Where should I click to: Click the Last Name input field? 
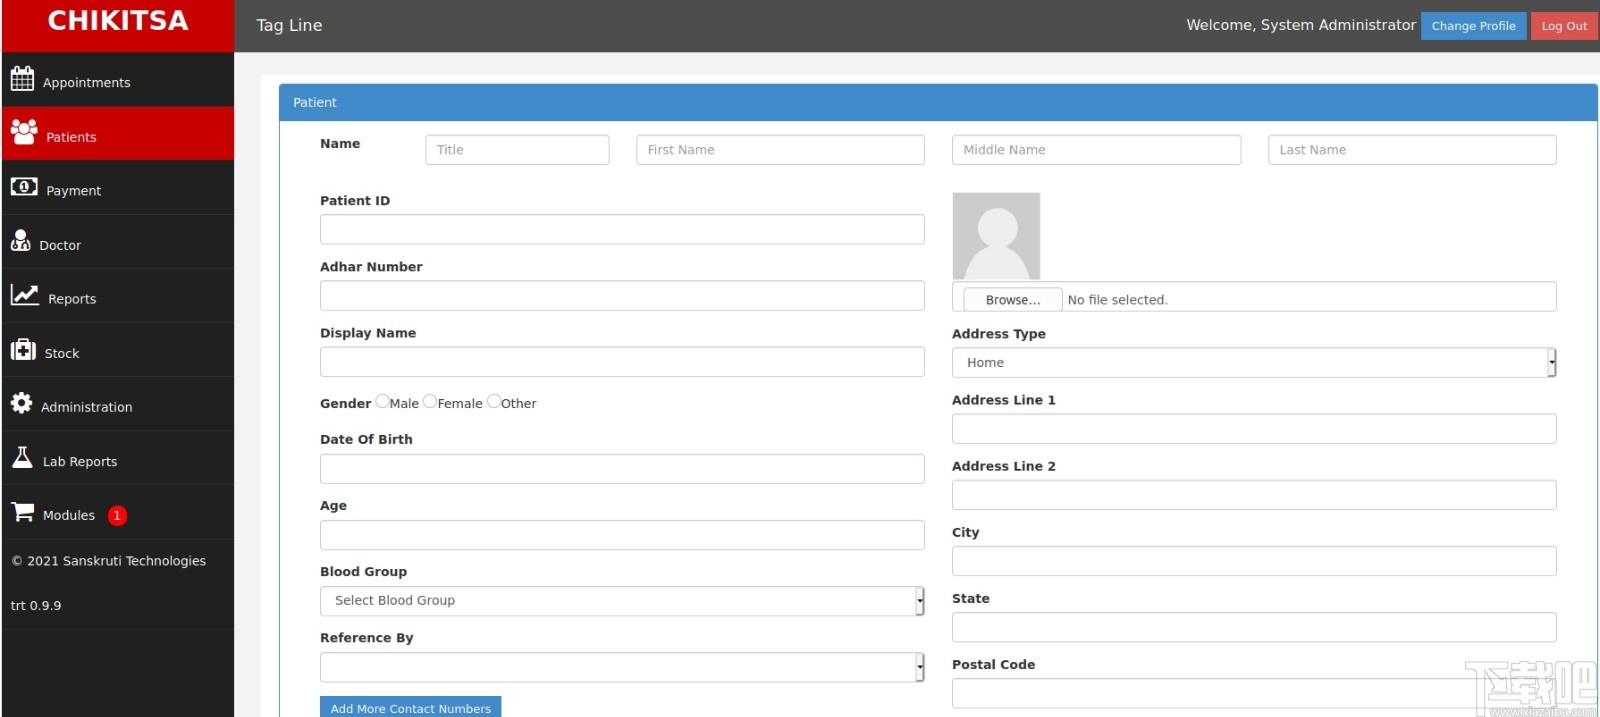point(1412,150)
